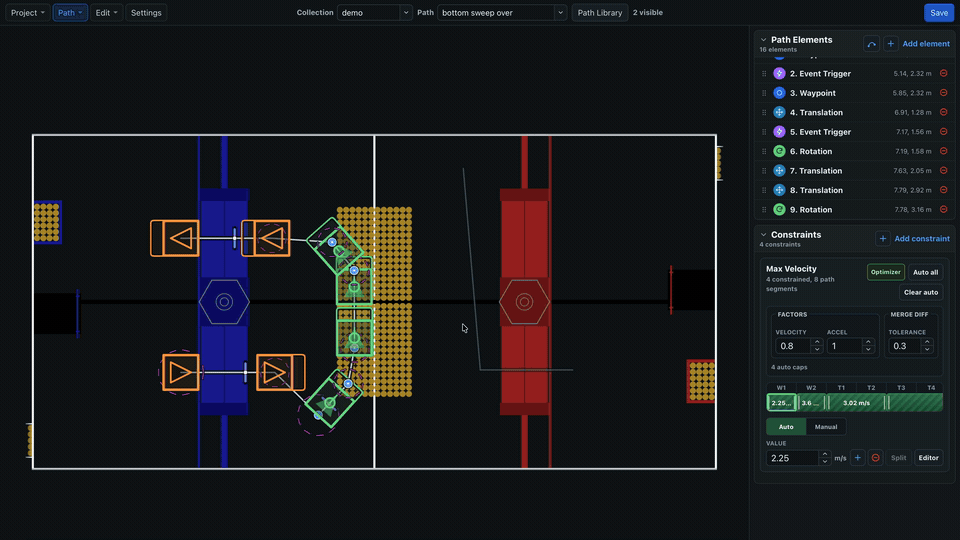This screenshot has width=960, height=540.
Task: Click the Velocity factor field
Action: coord(793,346)
